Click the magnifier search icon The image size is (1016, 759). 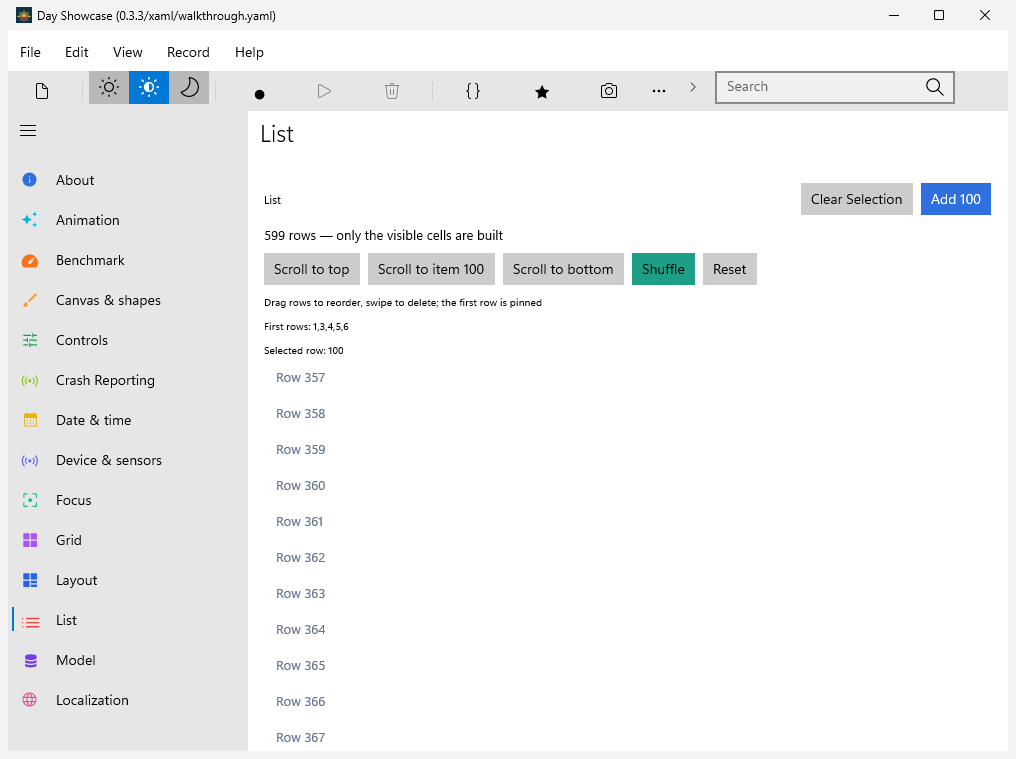pos(934,87)
